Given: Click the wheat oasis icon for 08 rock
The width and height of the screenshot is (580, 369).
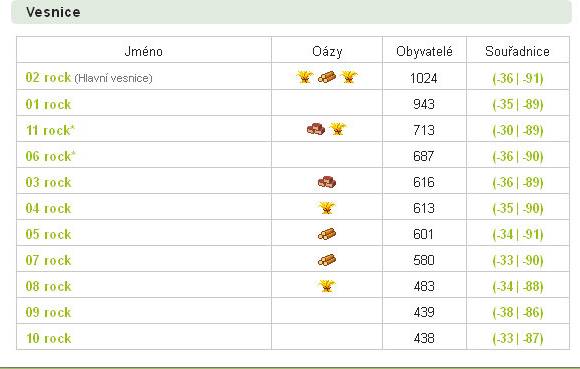Looking at the screenshot, I should click(x=327, y=286).
